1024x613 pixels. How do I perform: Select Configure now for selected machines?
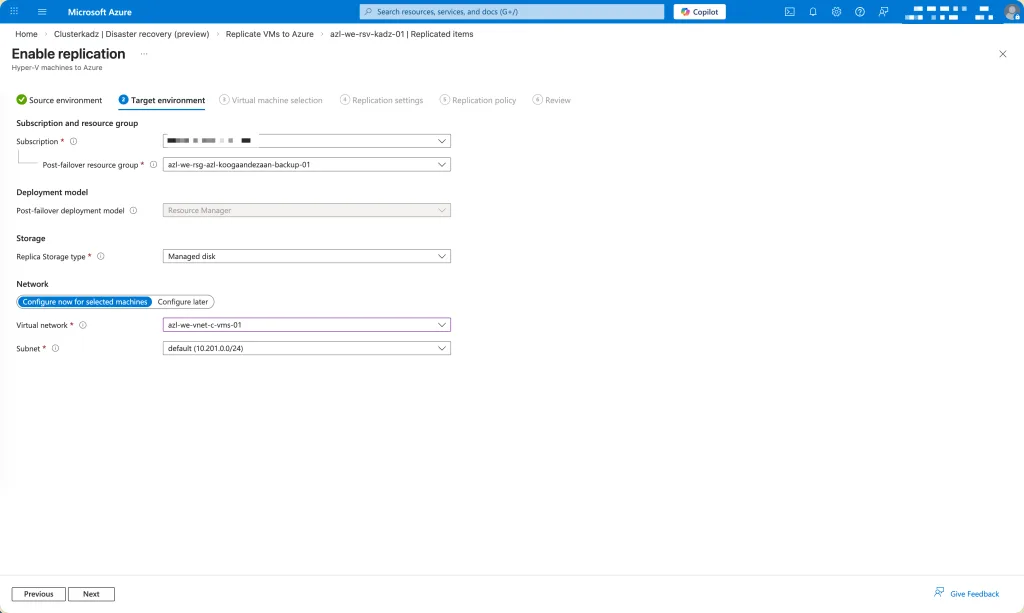pyautogui.click(x=85, y=302)
